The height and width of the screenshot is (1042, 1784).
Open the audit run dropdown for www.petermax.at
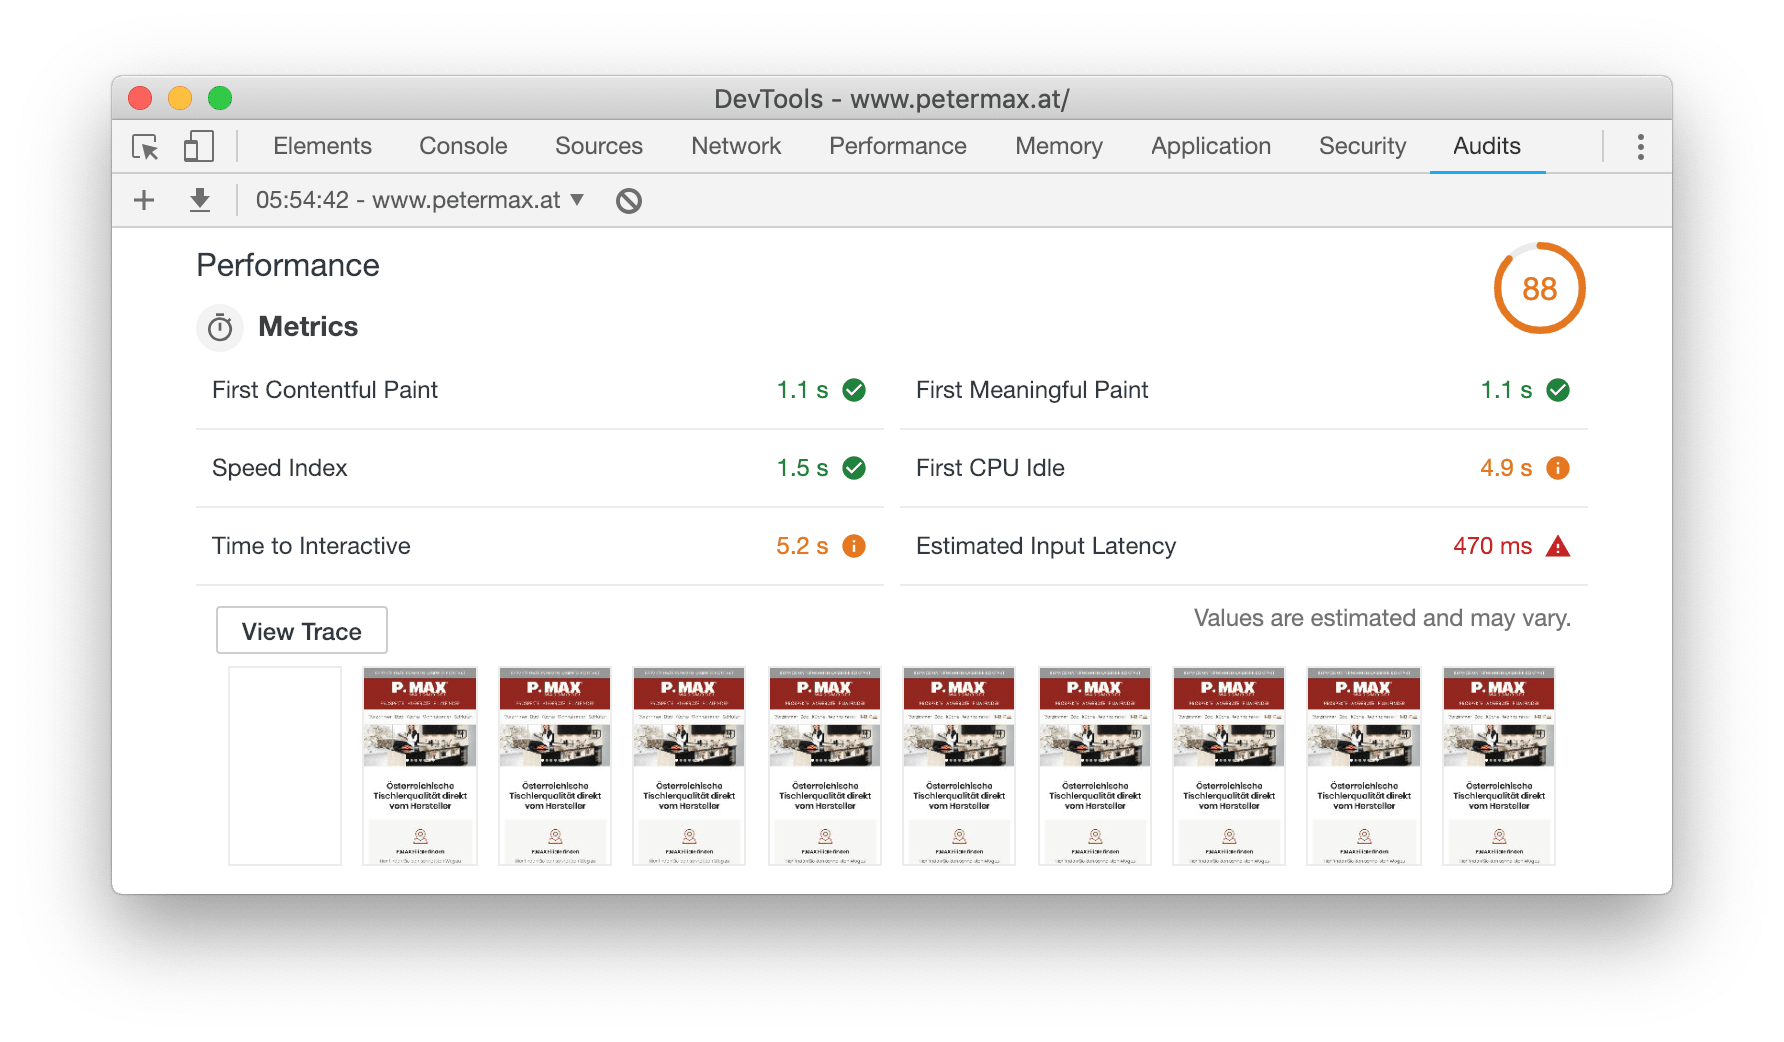pyautogui.click(x=420, y=200)
